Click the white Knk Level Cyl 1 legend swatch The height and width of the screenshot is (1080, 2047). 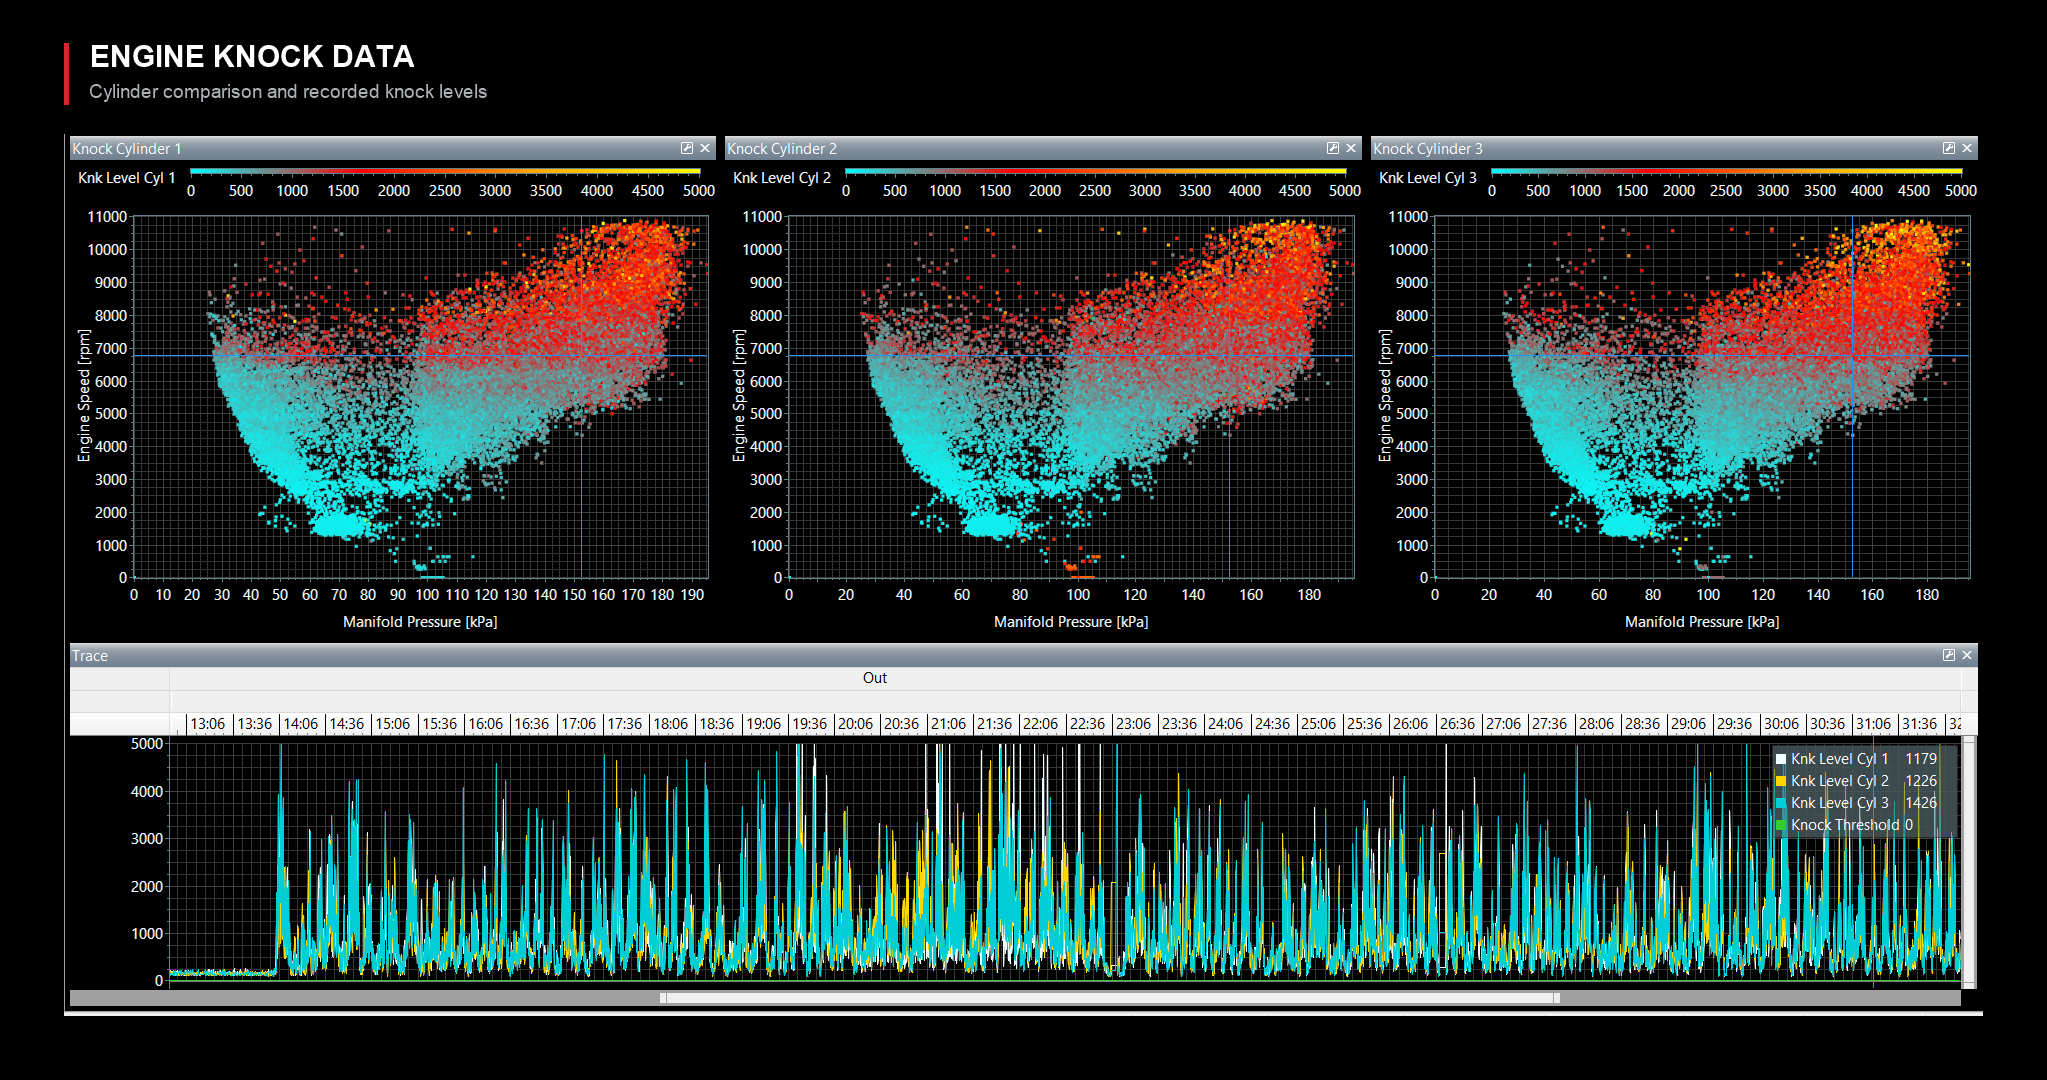pos(1781,759)
